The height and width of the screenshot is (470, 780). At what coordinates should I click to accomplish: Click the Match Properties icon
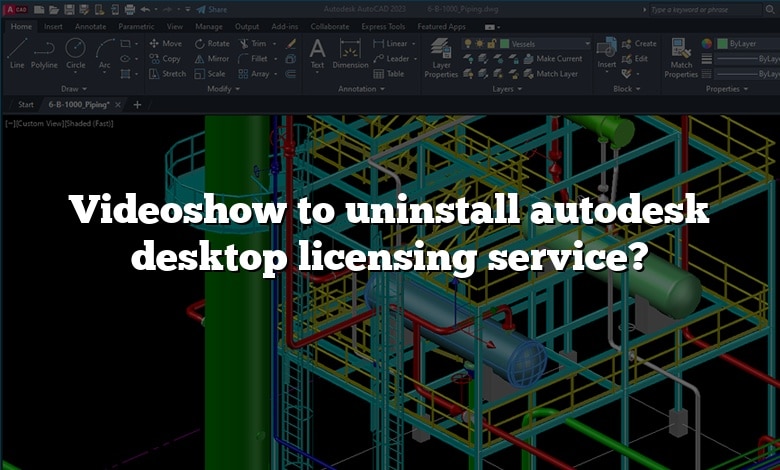(681, 58)
